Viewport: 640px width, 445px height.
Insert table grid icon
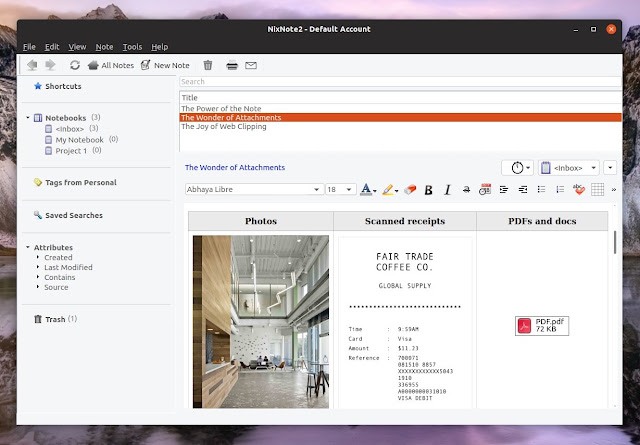(x=597, y=189)
